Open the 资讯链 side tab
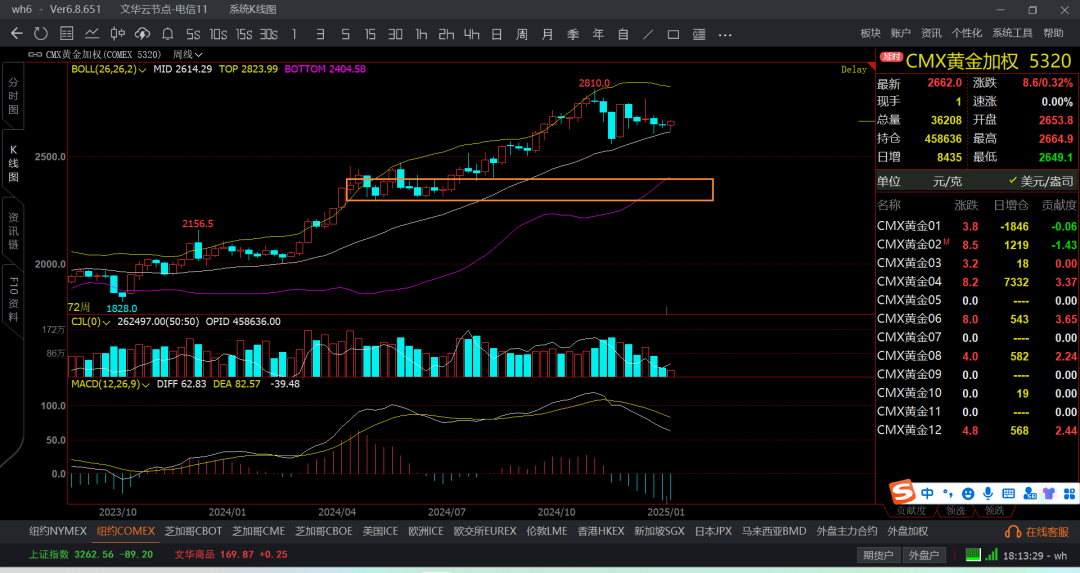 pos(13,230)
